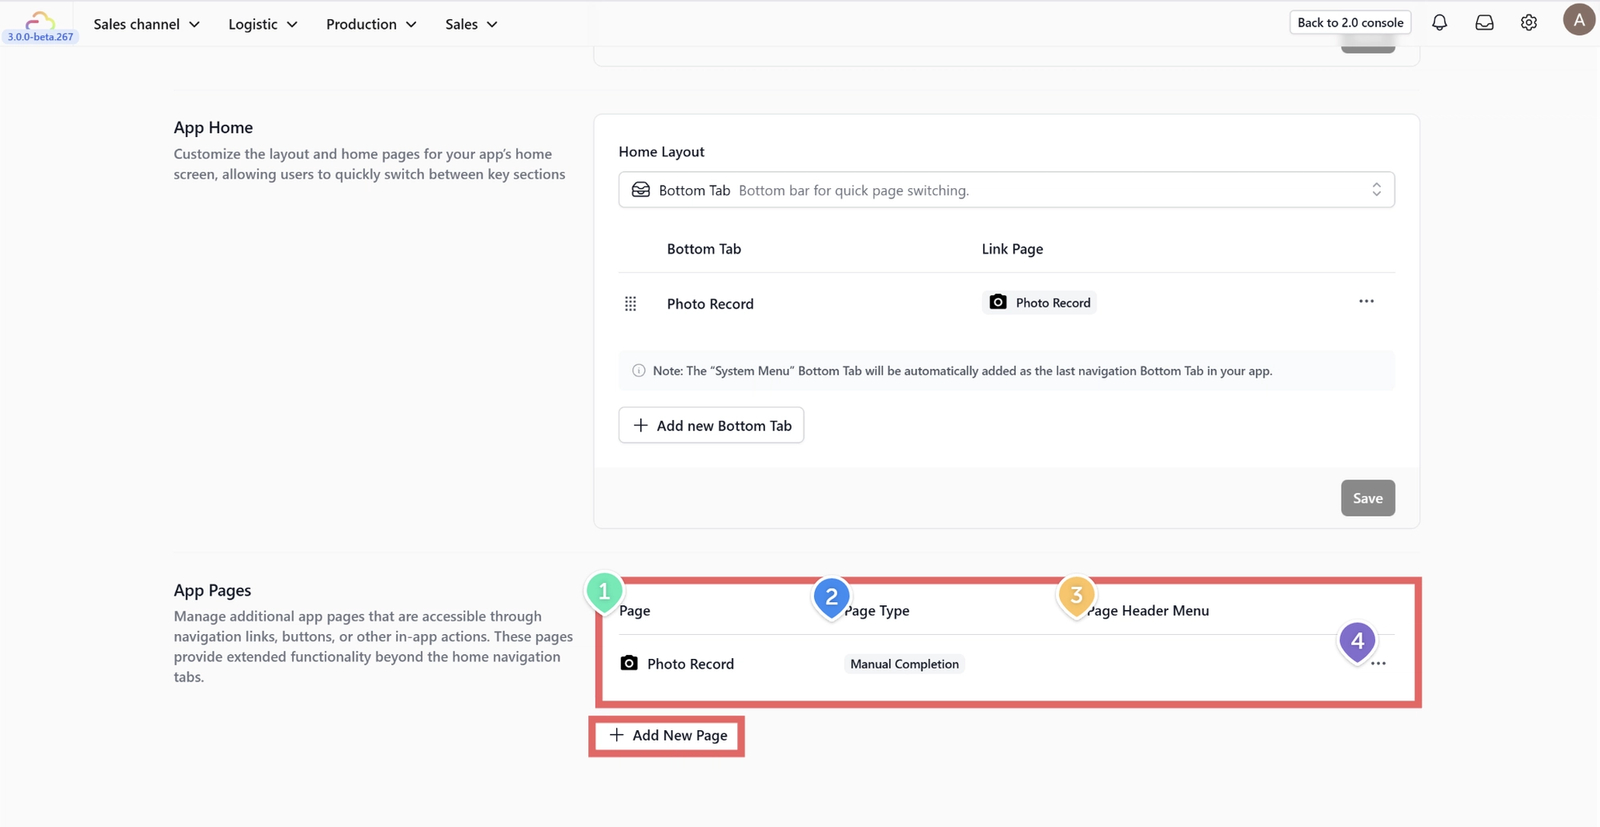Expand the Logistic menu
This screenshot has height=827, width=1600.
[x=263, y=24]
